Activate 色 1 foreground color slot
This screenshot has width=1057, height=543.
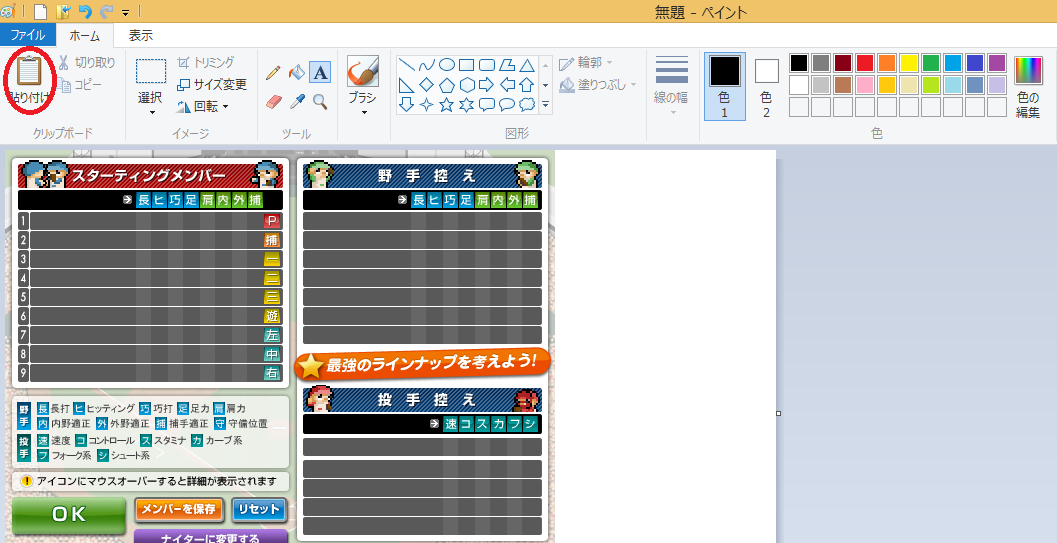(725, 86)
